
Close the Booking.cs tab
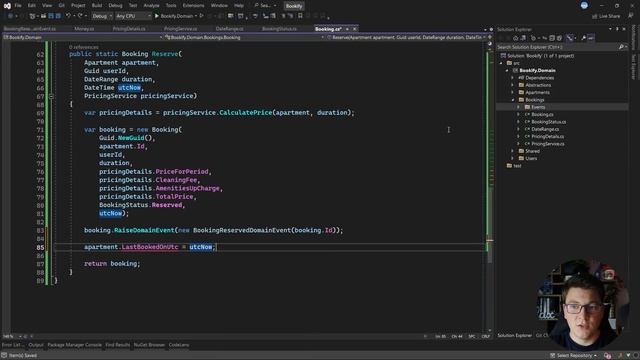pyautogui.click(x=354, y=29)
